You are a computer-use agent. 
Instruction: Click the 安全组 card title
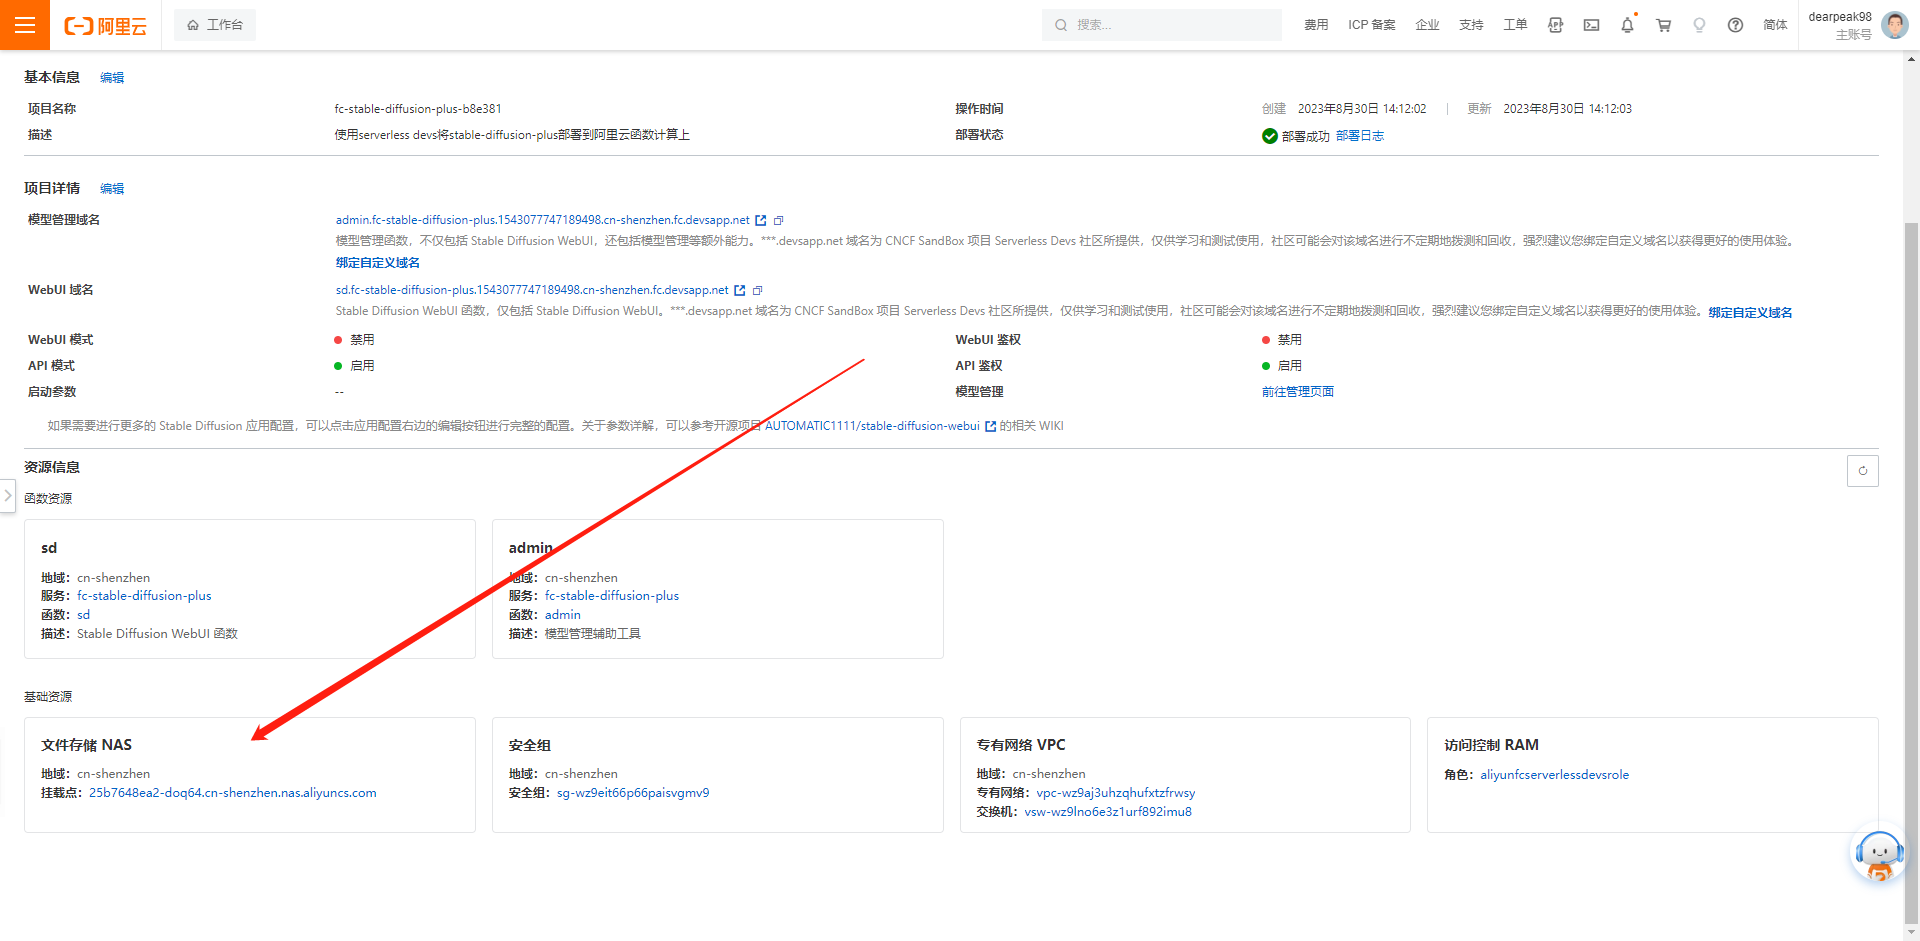click(530, 745)
